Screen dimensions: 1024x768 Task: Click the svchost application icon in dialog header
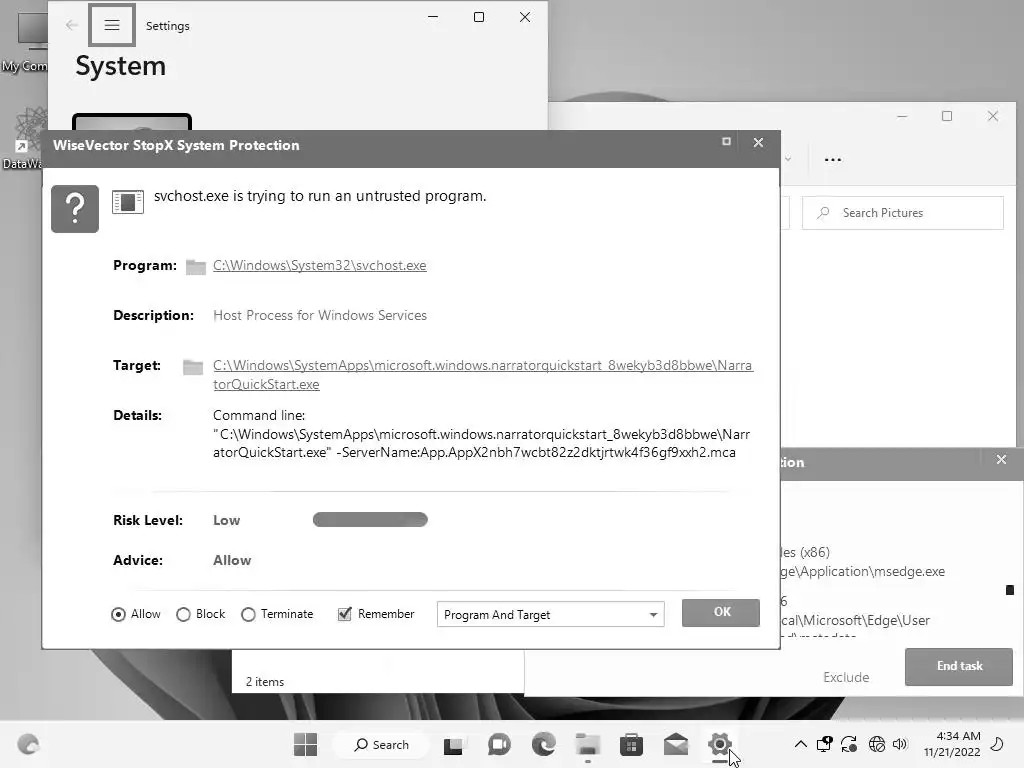[x=128, y=202]
